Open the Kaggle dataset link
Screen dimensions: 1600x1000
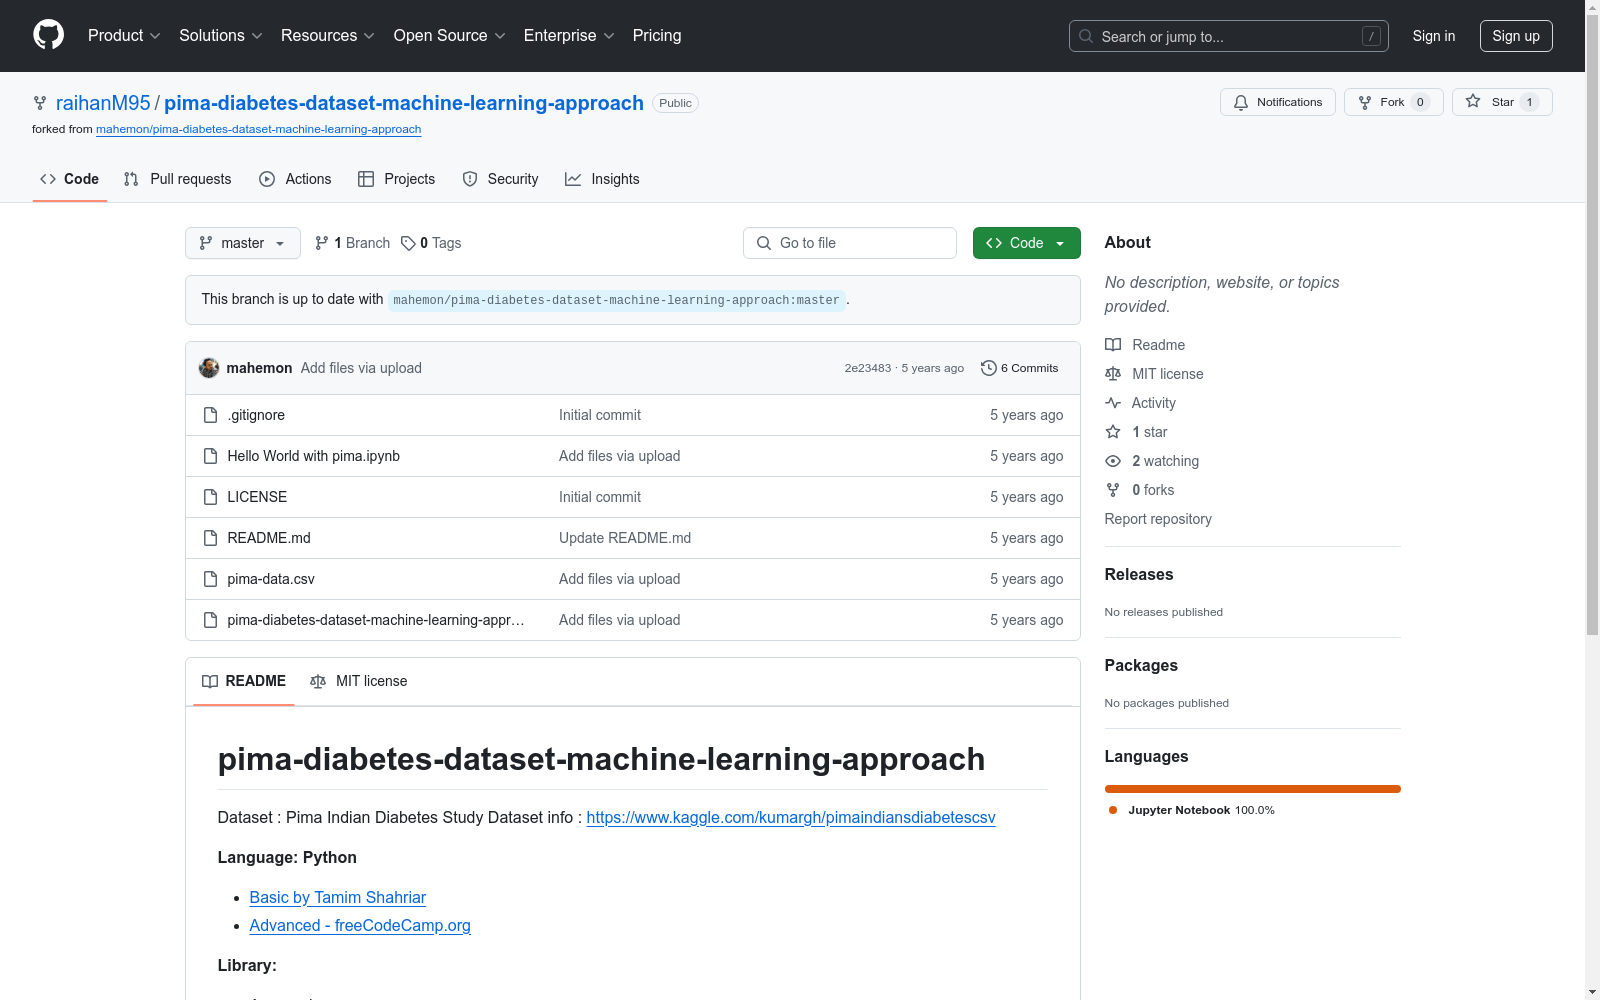[791, 817]
